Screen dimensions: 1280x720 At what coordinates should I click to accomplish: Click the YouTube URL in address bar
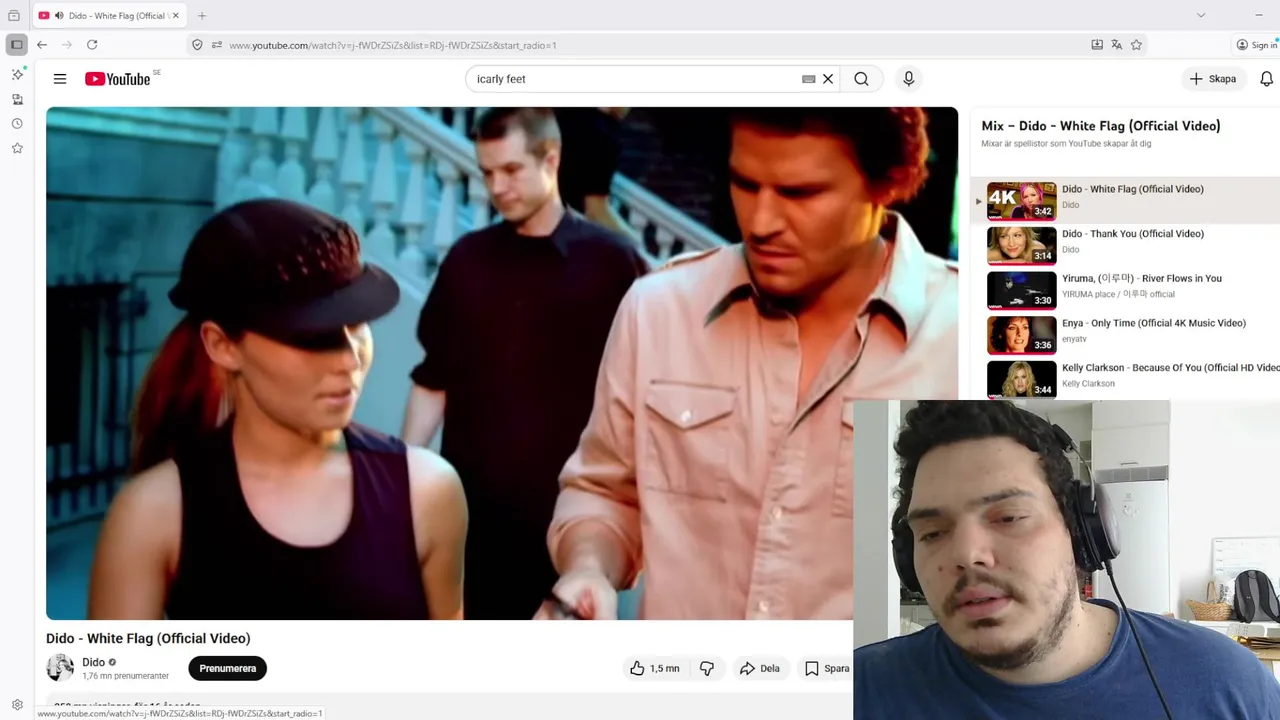pyautogui.click(x=392, y=45)
